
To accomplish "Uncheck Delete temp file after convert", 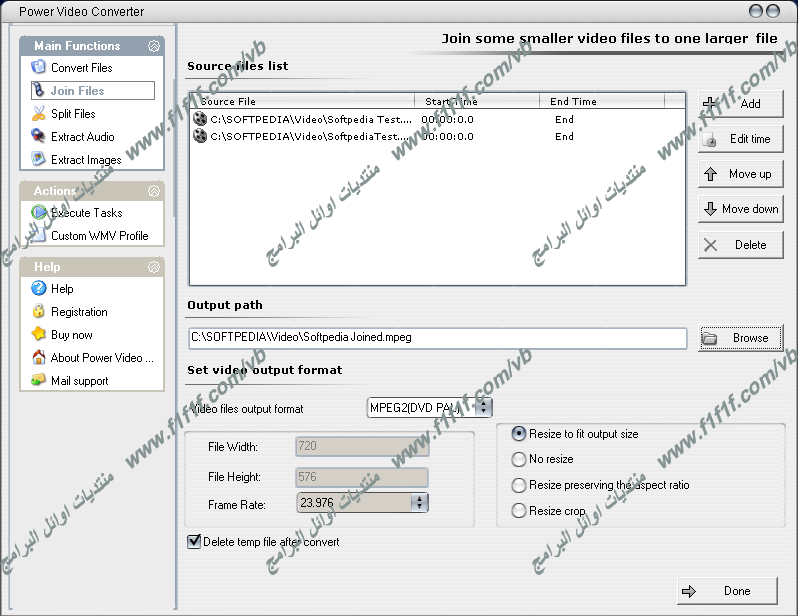I will (194, 542).
